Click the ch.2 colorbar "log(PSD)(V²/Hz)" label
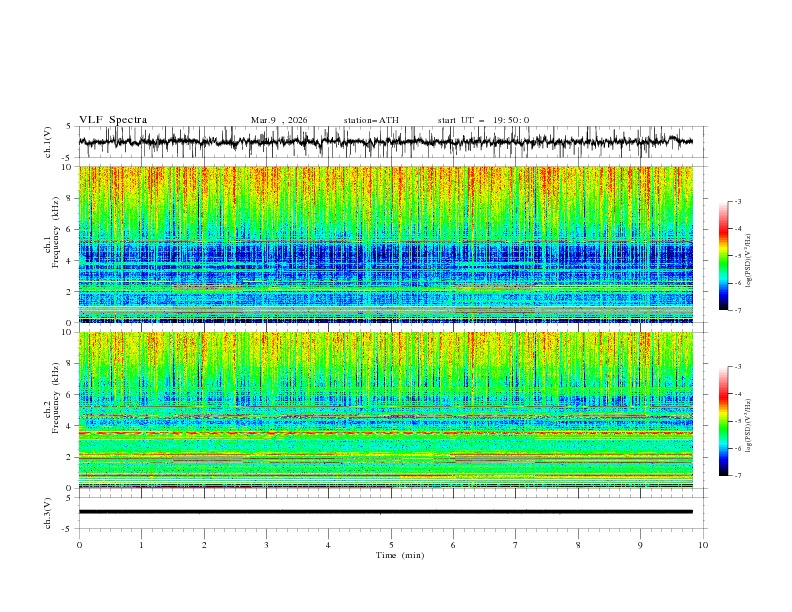The height and width of the screenshot is (612, 792). (749, 426)
